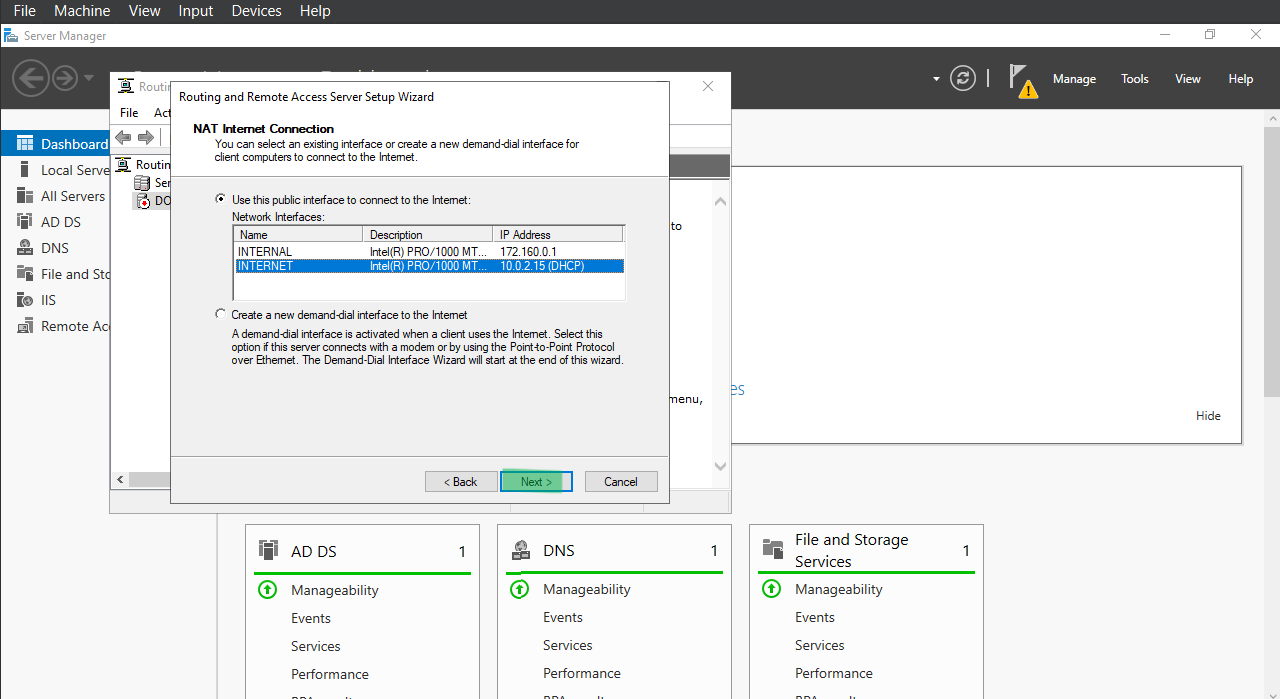Open dropdown arrow beside refresh icon
Viewport: 1280px width, 699px height.
937,79
